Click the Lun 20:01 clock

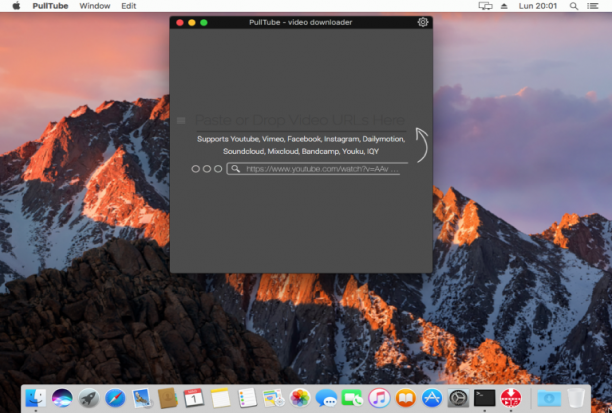coord(537,6)
